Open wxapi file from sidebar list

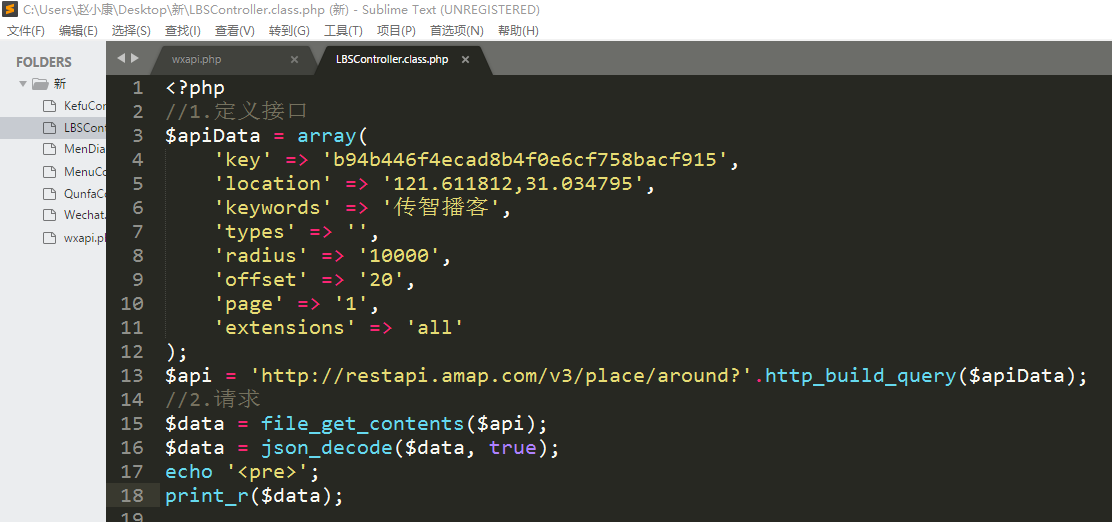[84, 238]
